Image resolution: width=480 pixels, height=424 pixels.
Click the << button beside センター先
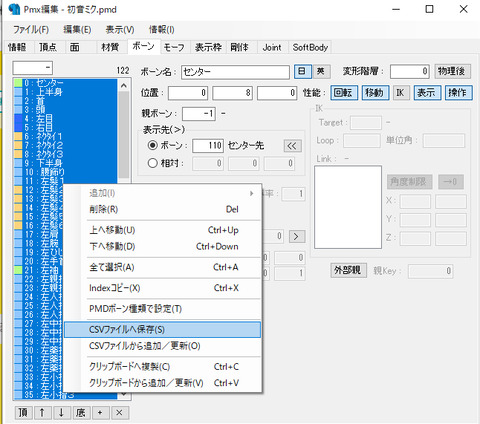(292, 146)
